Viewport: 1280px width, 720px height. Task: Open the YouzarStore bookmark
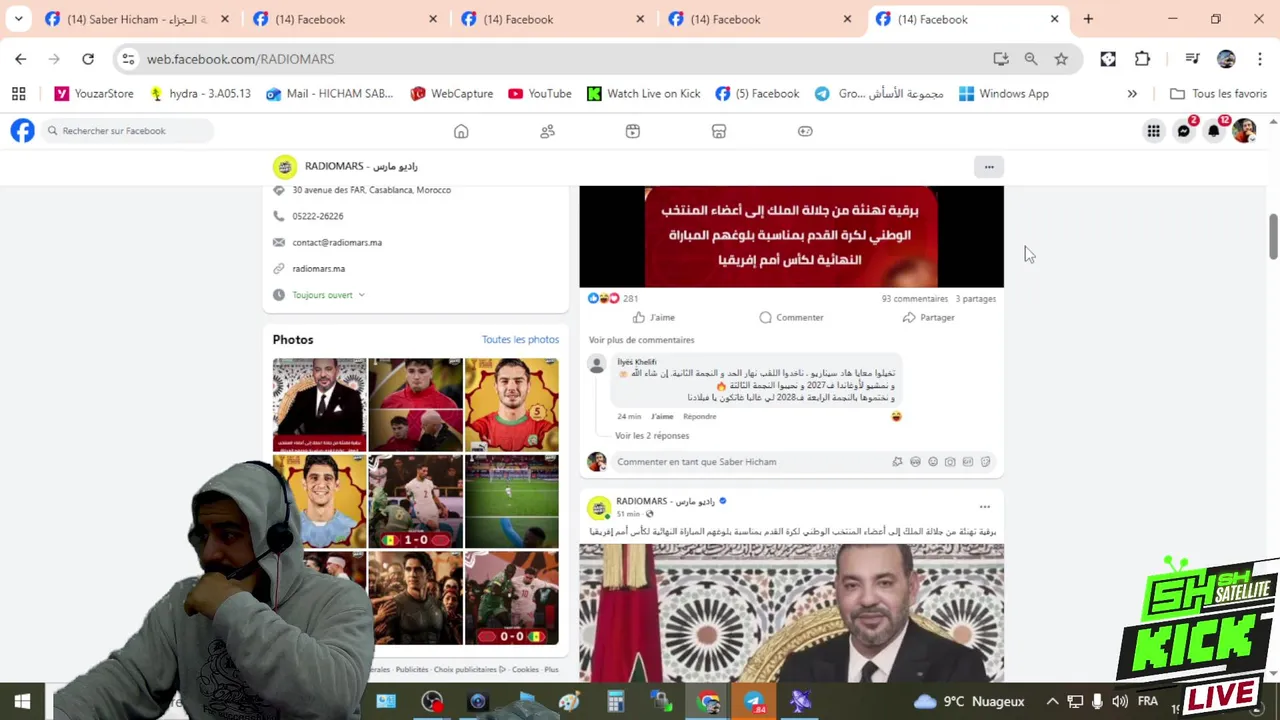tap(94, 94)
